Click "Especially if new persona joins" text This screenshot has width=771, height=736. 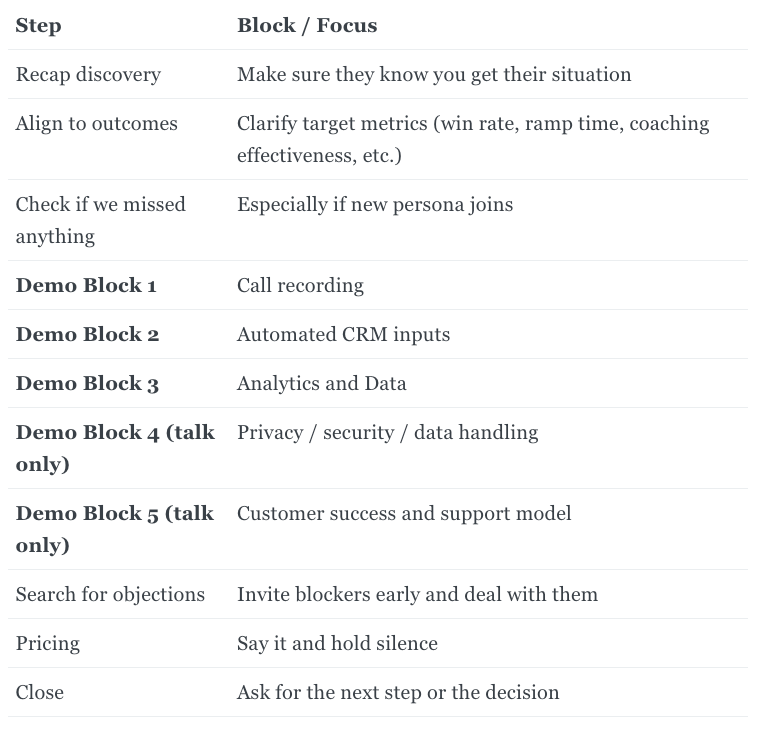point(375,205)
